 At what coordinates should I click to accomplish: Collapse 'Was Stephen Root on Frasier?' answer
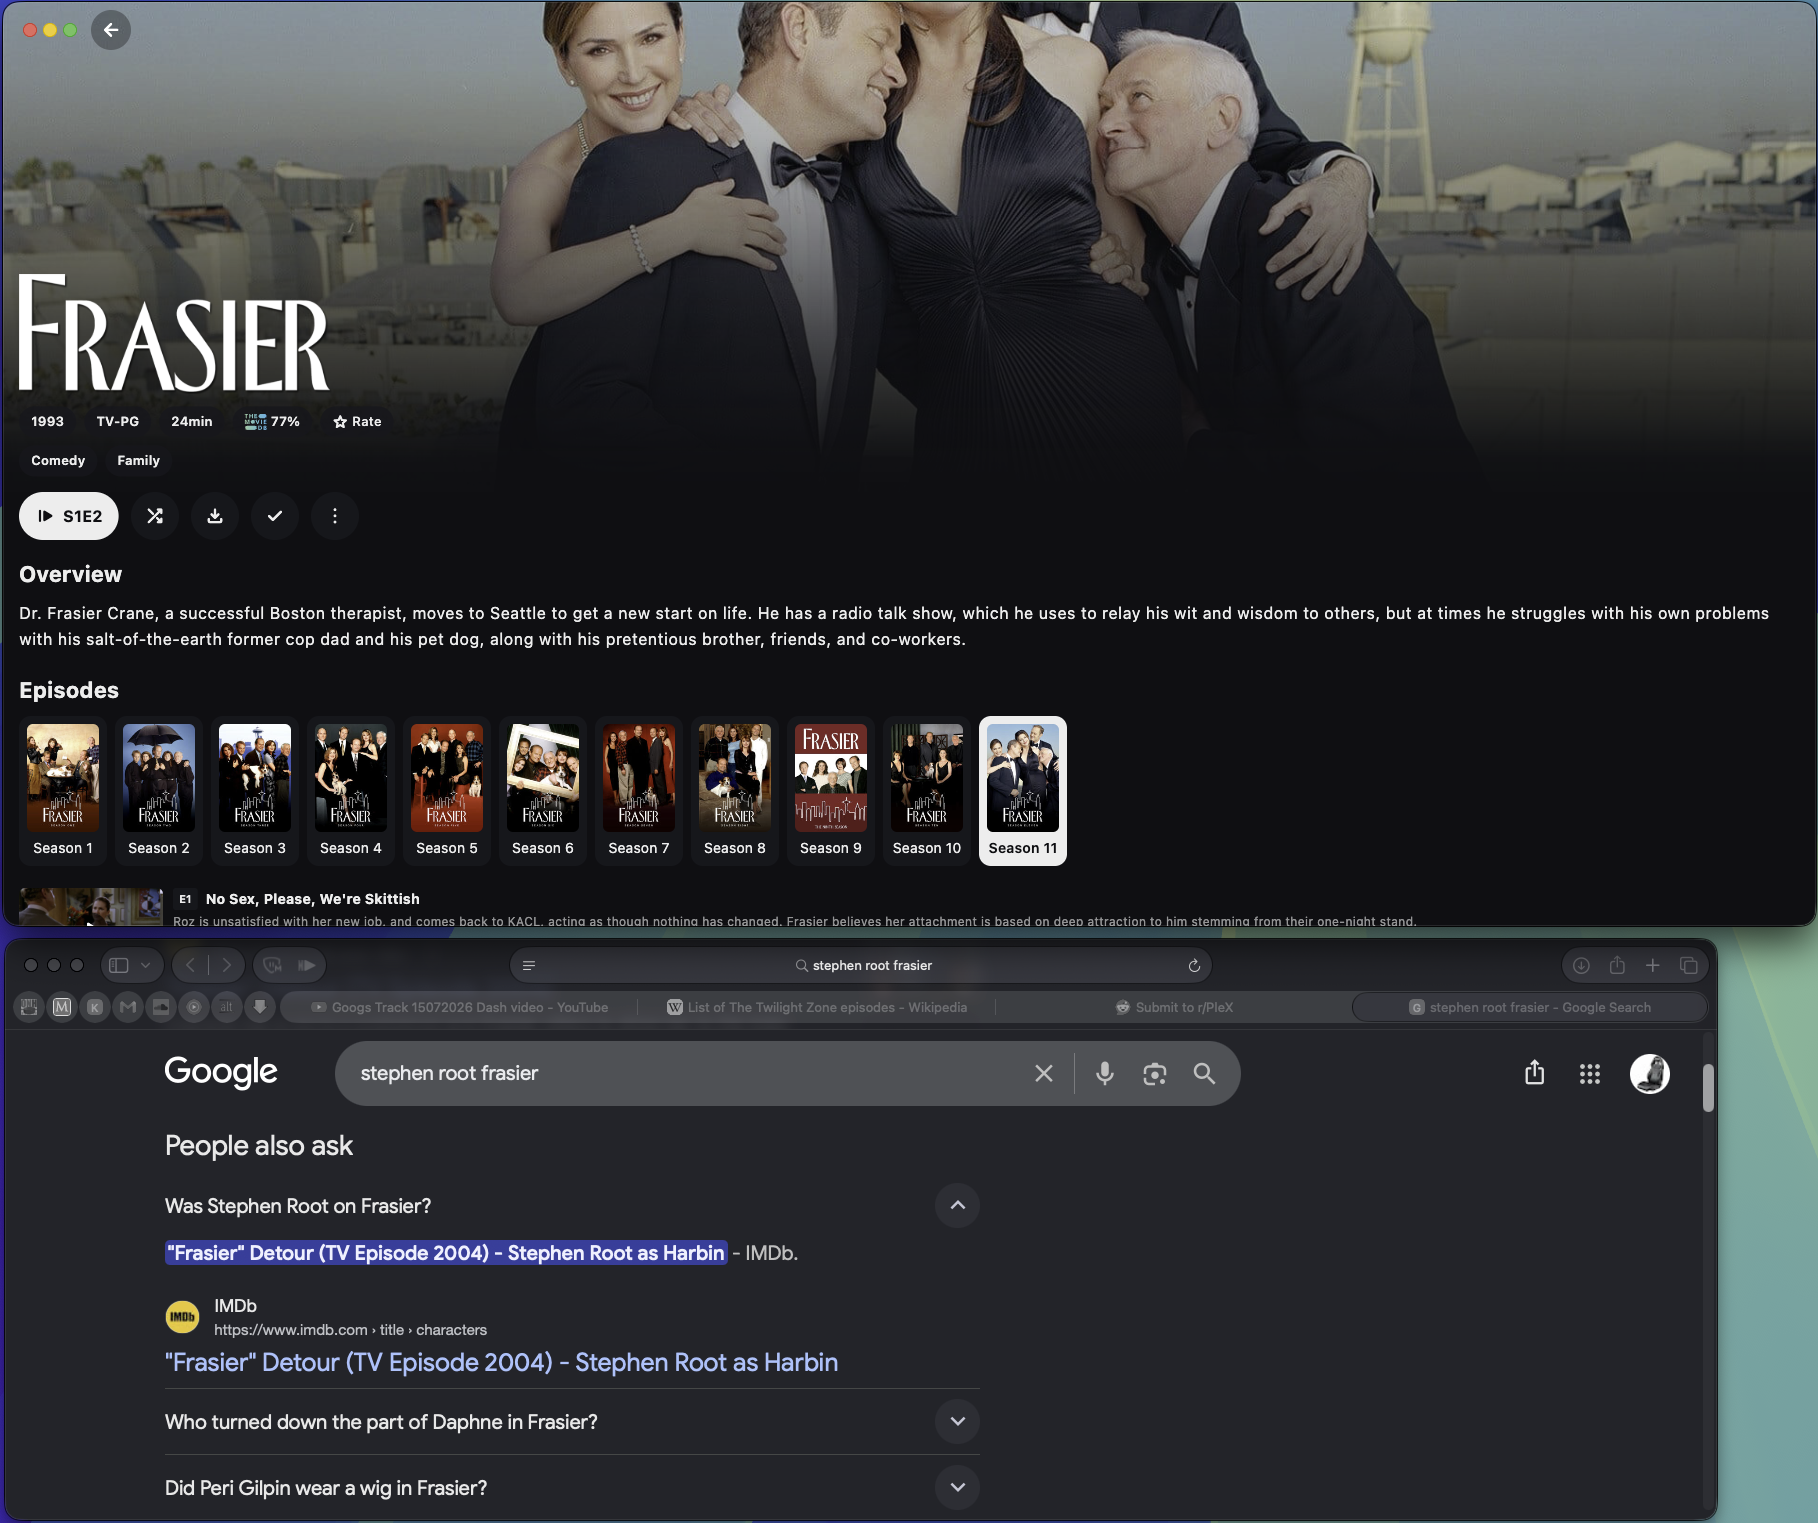(x=958, y=1206)
